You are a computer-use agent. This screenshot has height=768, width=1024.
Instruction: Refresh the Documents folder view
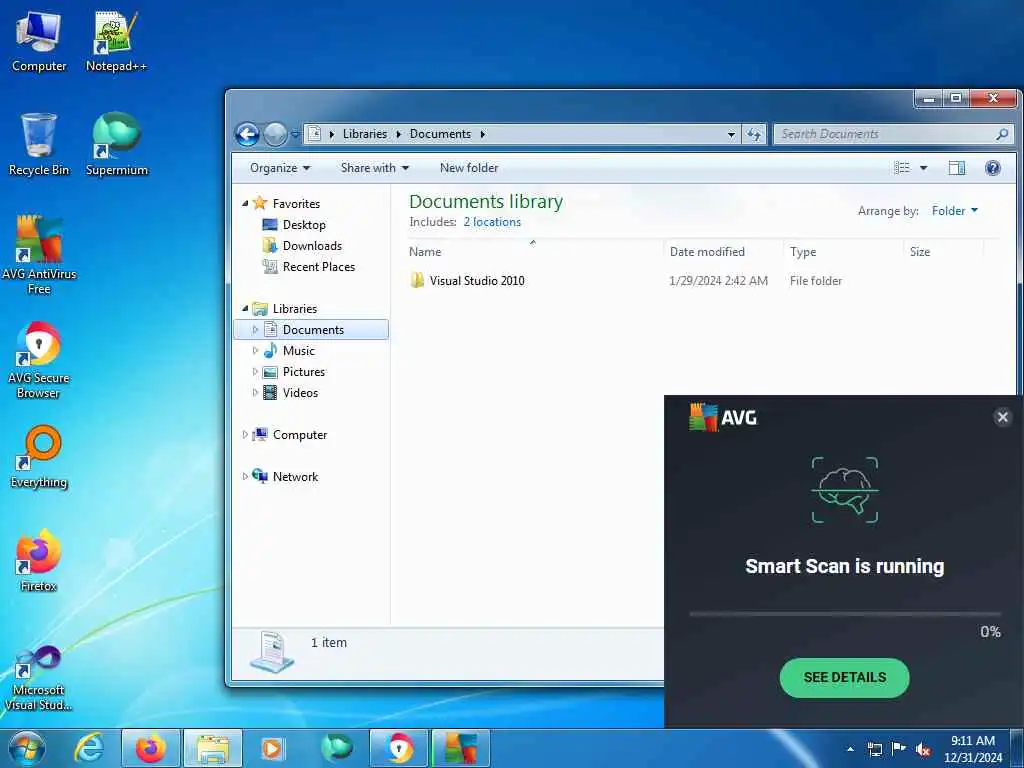[x=754, y=135]
